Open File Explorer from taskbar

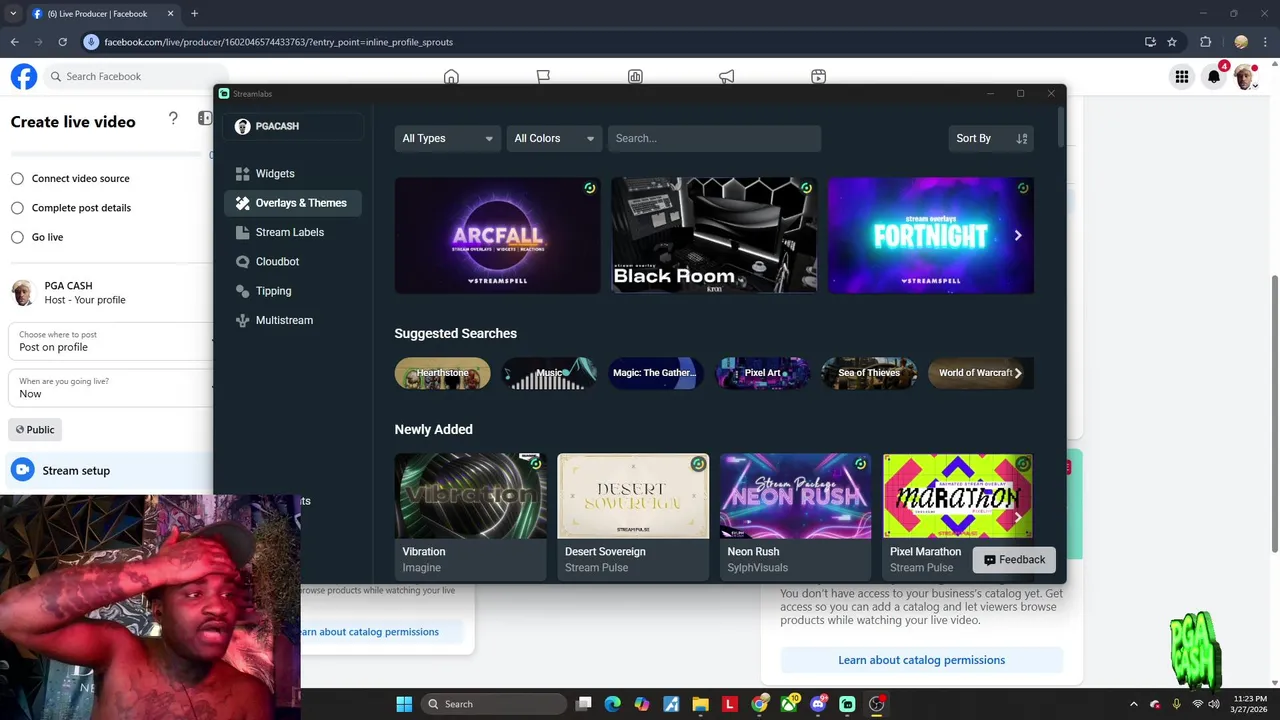pyautogui.click(x=700, y=704)
